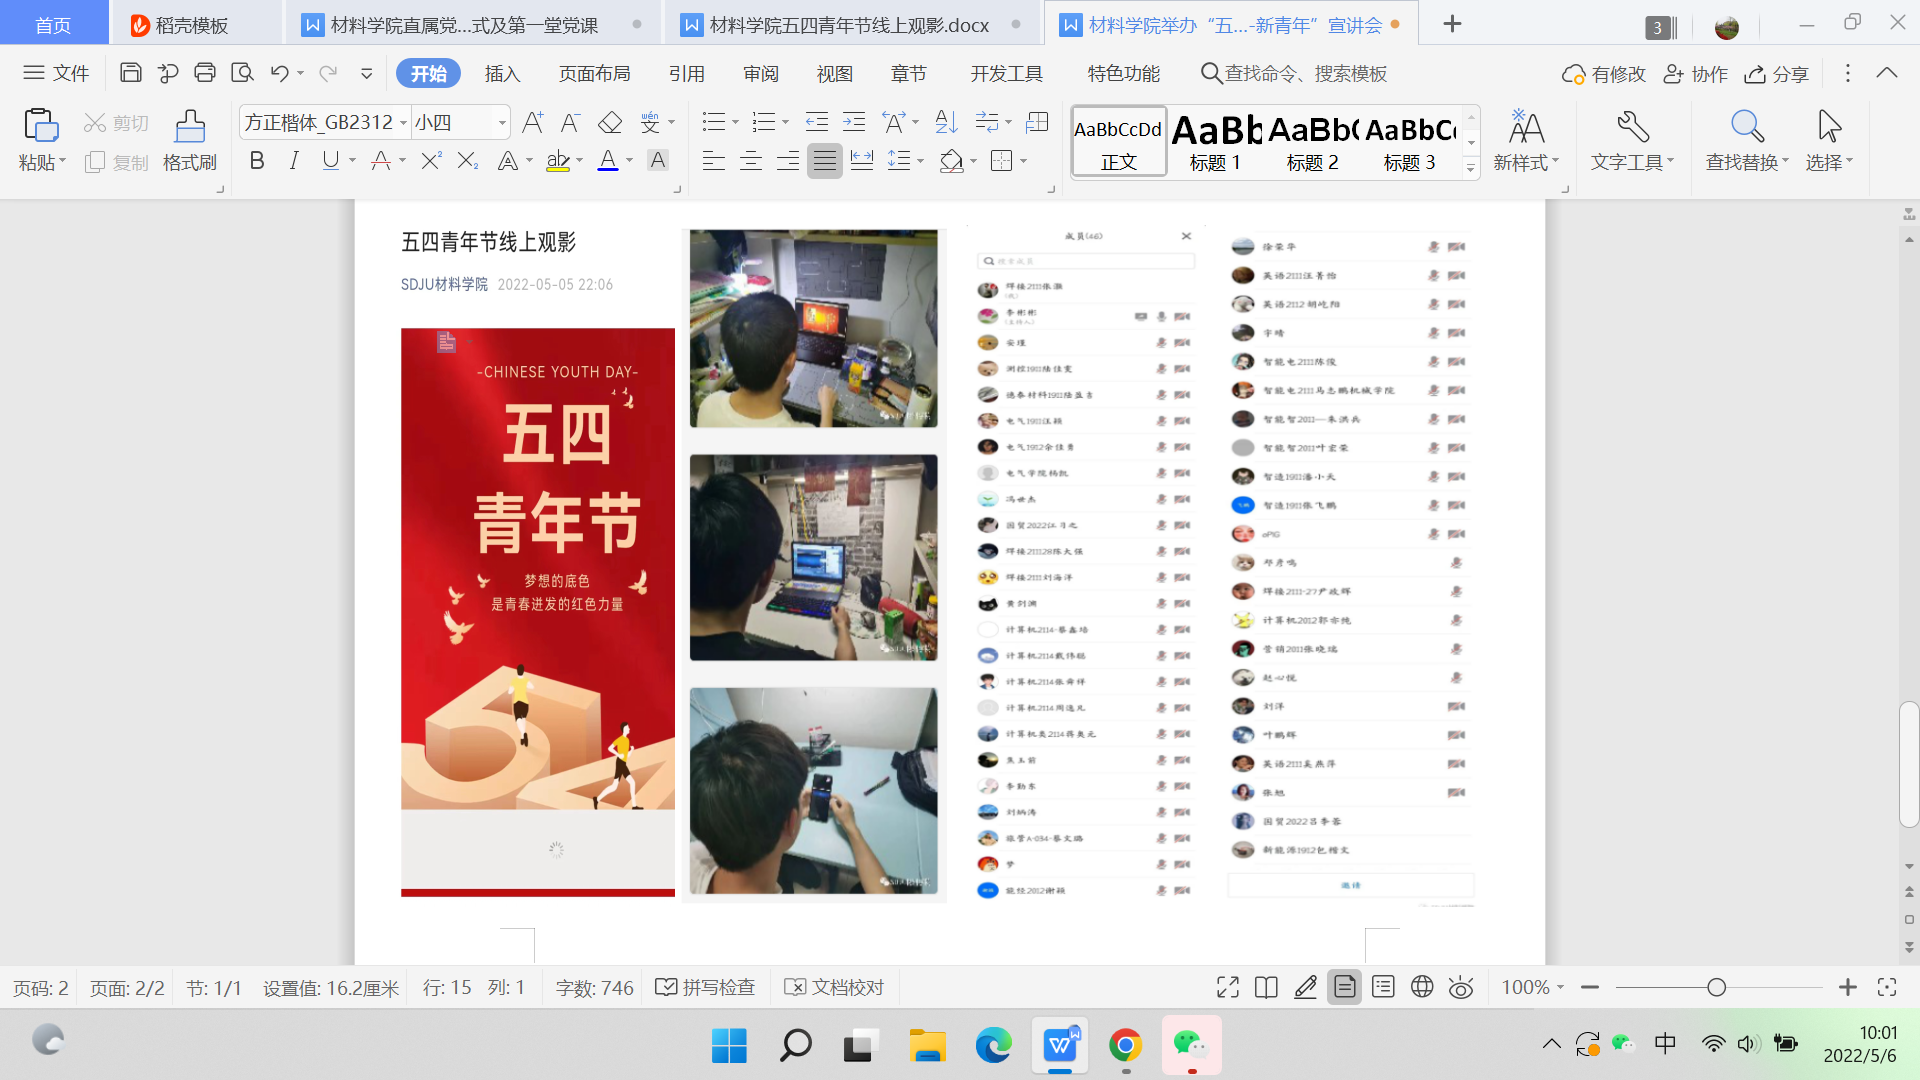The width and height of the screenshot is (1920, 1080).
Task: Click the undo arrow icon
Action: coord(279,73)
